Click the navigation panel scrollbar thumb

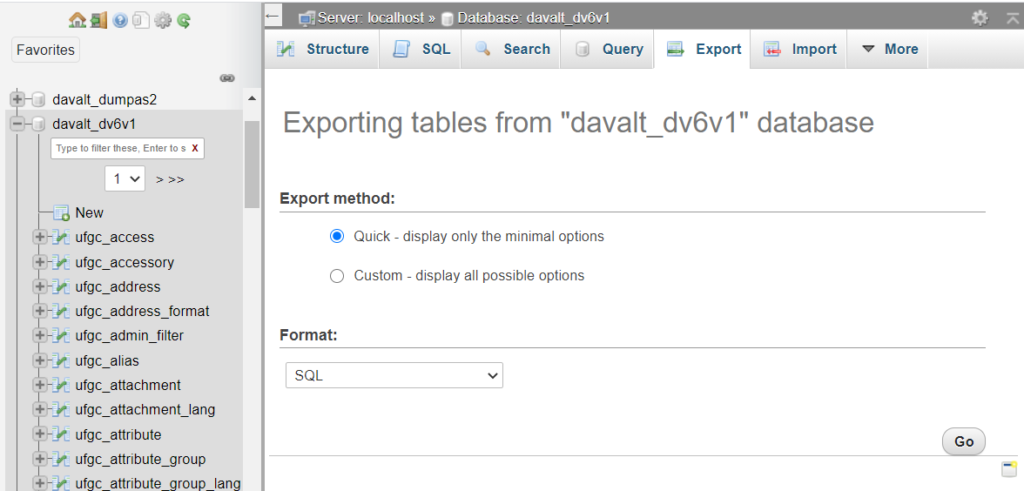[x=252, y=165]
